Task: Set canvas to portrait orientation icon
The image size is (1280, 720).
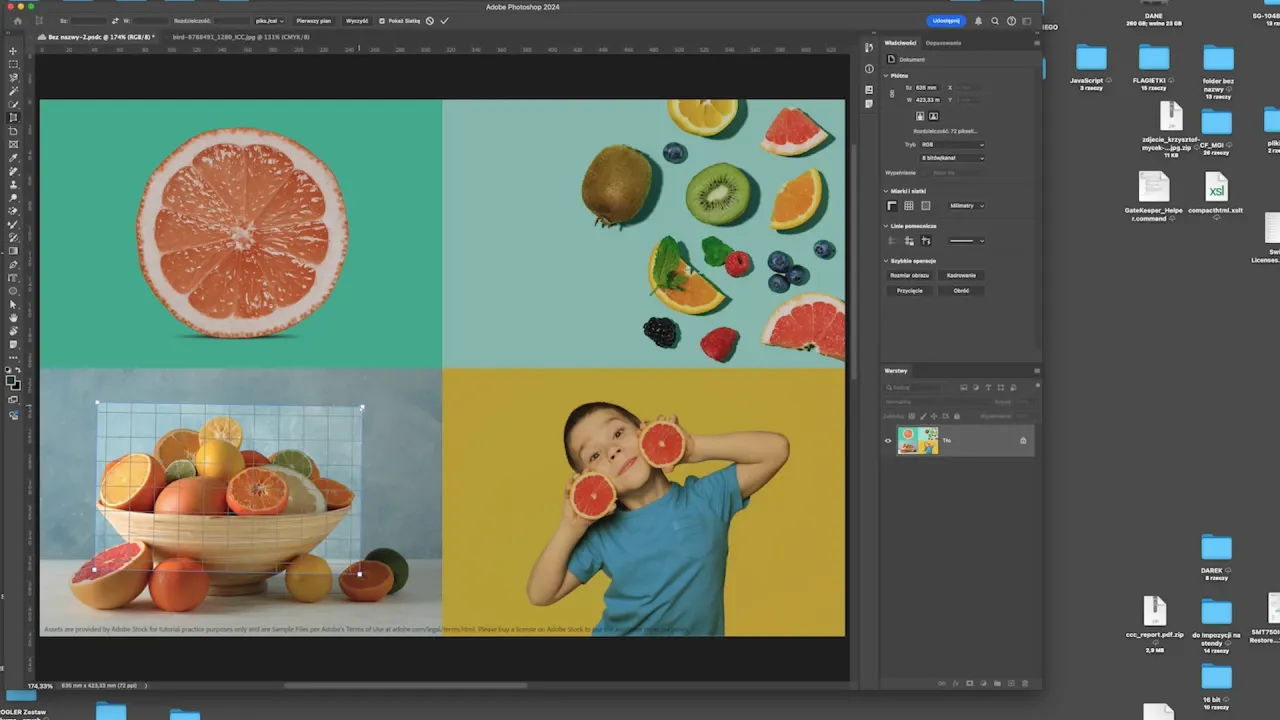Action: click(x=921, y=116)
